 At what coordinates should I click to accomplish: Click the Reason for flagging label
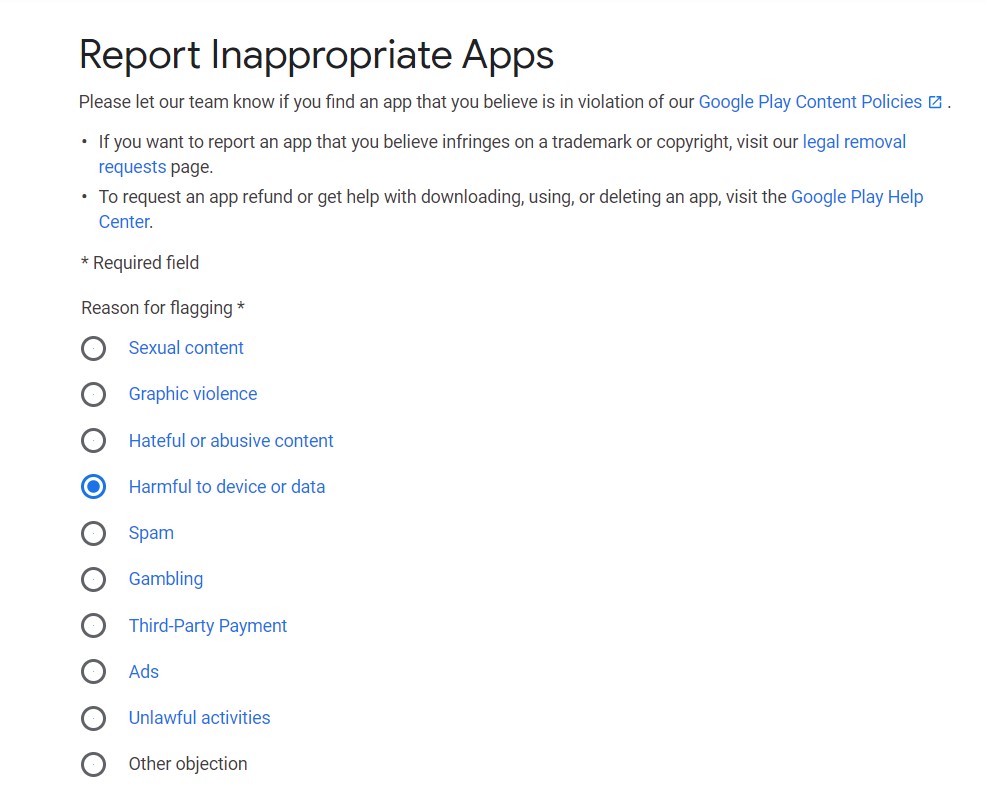(163, 308)
